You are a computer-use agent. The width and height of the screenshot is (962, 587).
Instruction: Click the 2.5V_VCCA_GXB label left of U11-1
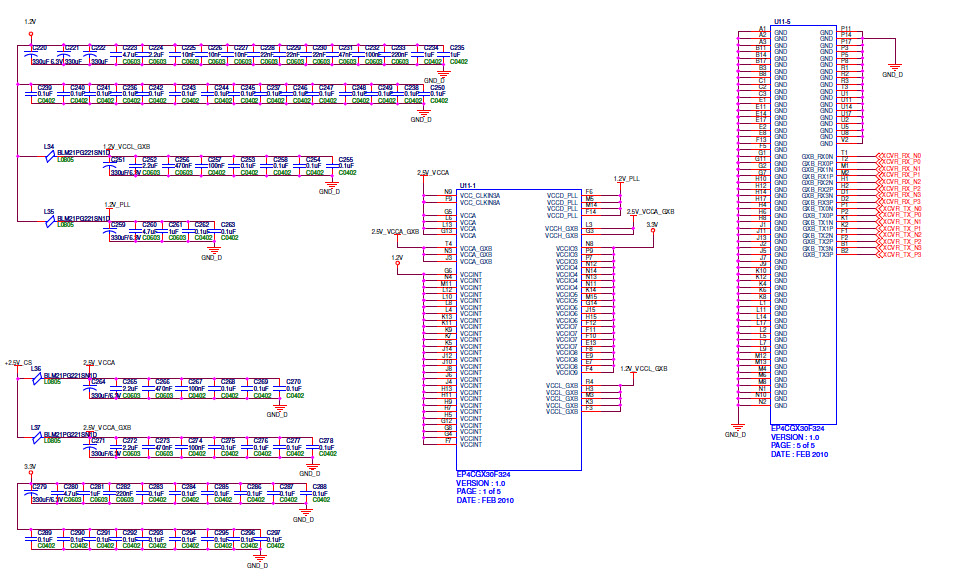(394, 231)
